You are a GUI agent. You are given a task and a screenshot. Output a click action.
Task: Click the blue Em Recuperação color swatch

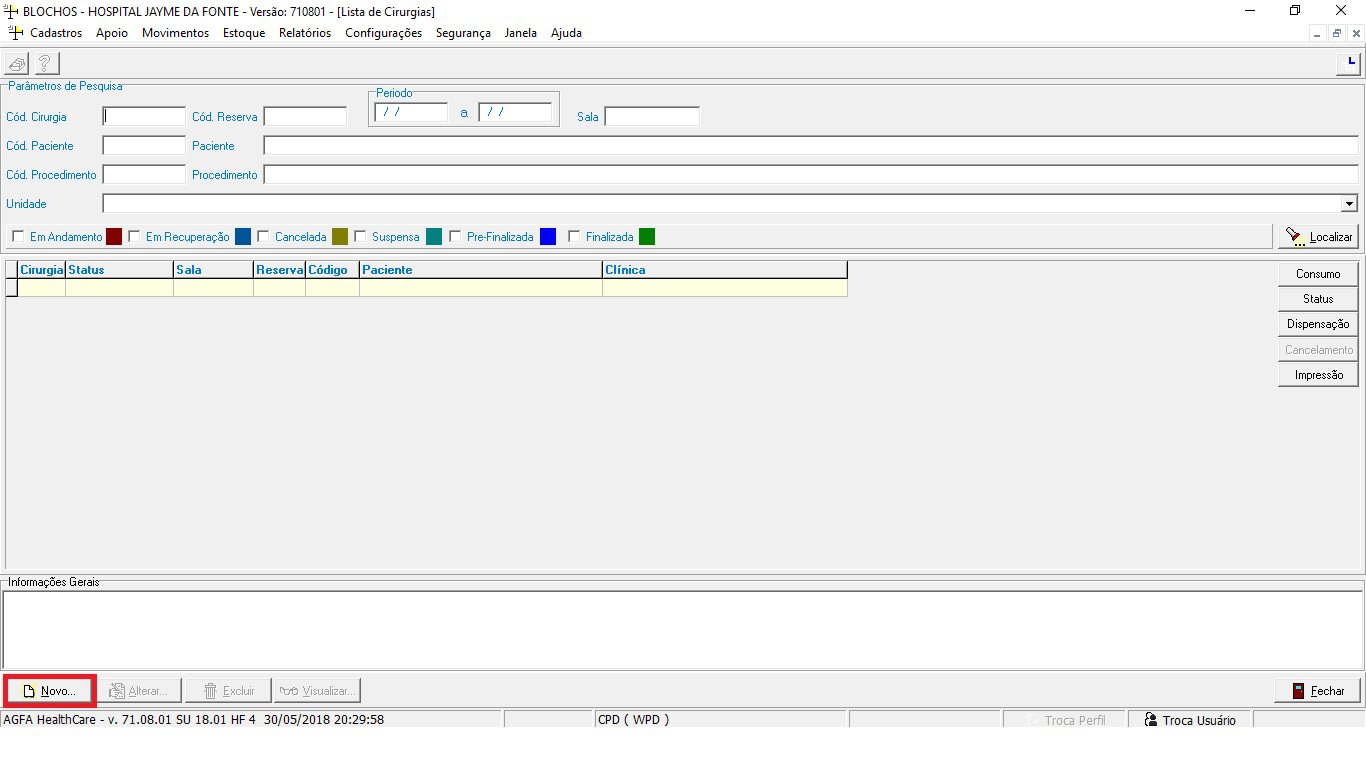[x=243, y=237]
